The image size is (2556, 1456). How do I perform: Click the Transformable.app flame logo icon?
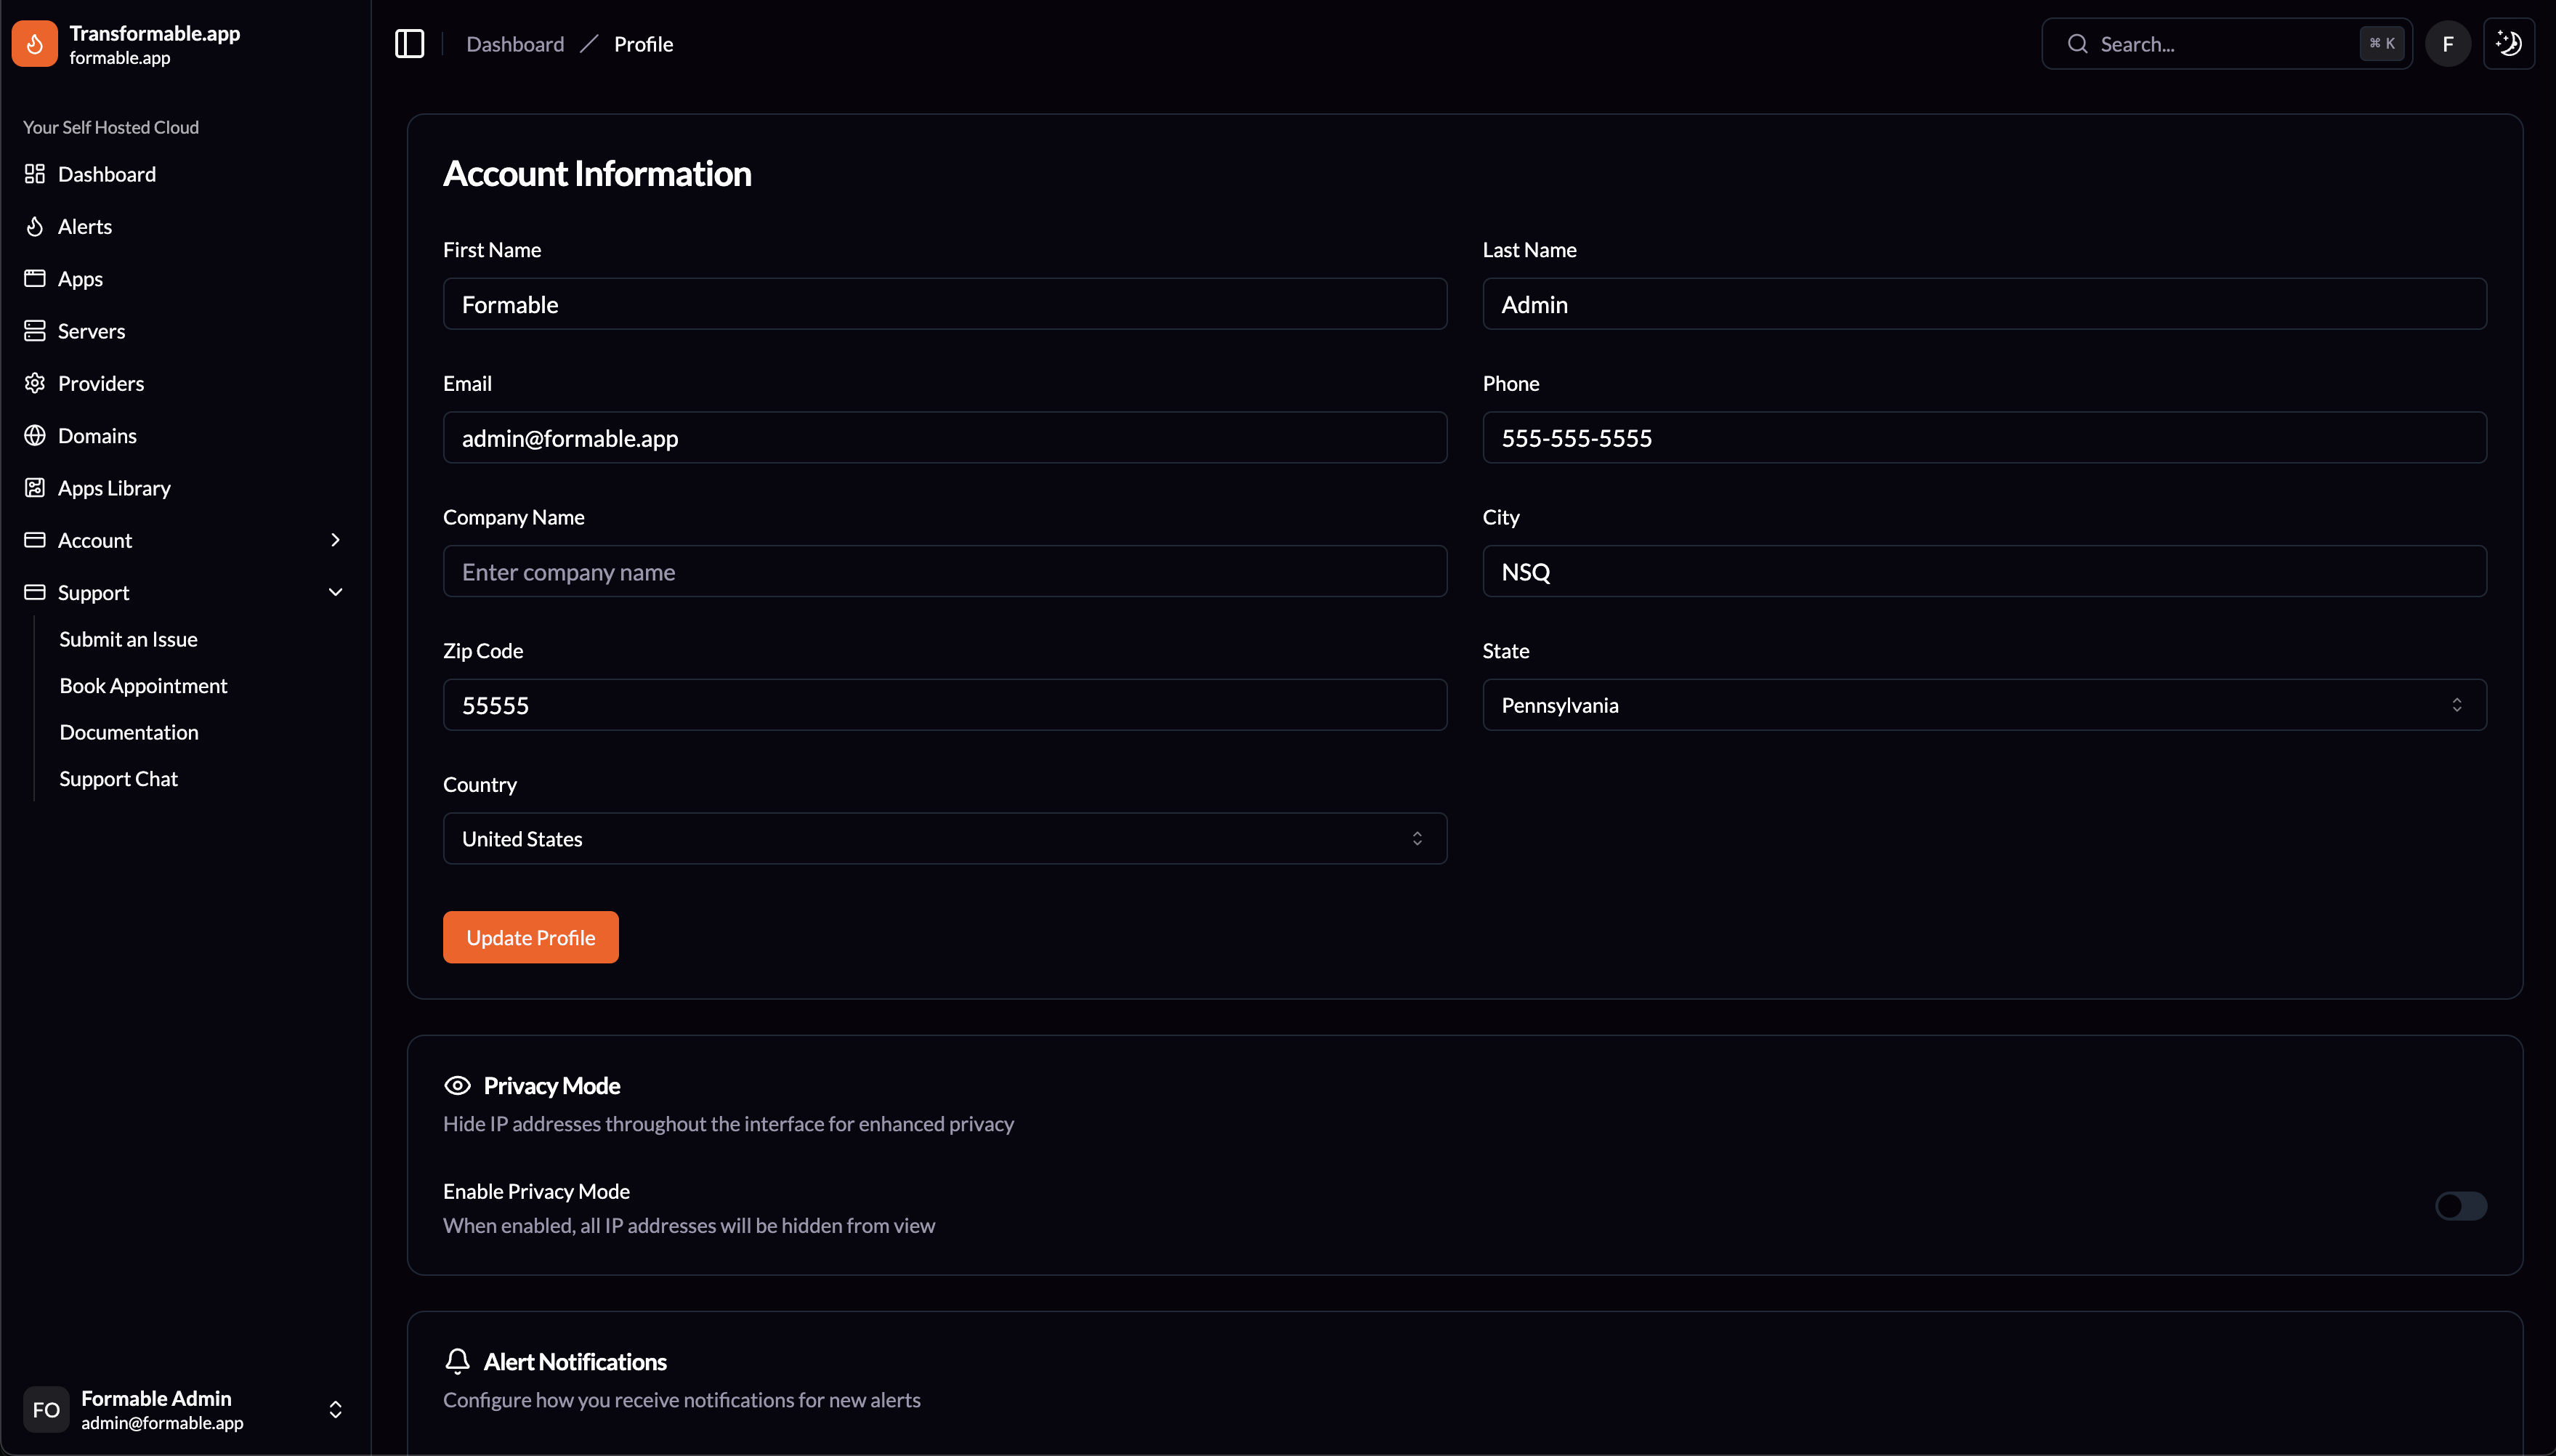(35, 44)
